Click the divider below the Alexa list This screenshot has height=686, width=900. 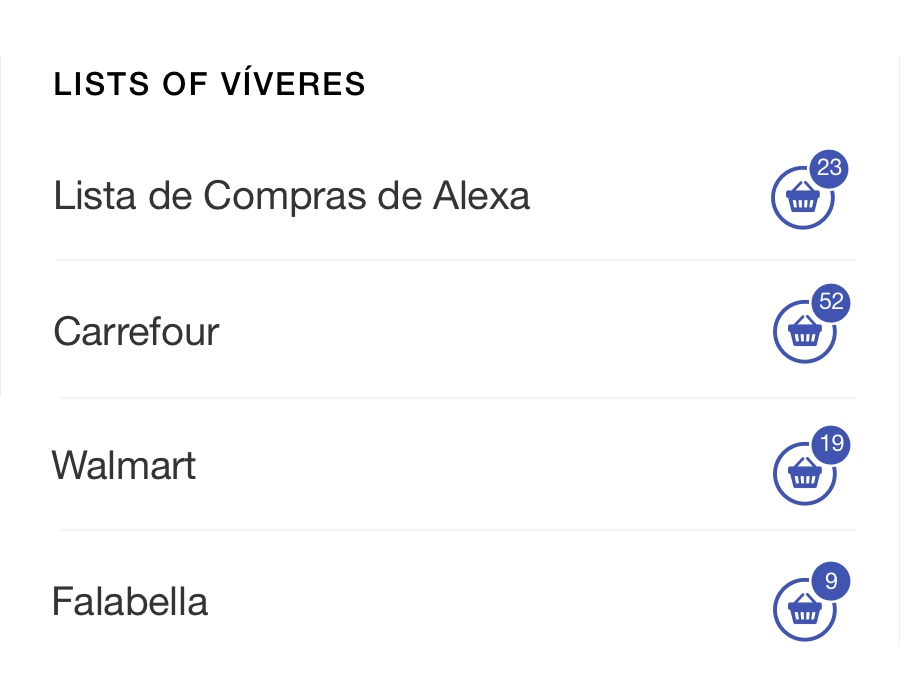[x=456, y=260]
